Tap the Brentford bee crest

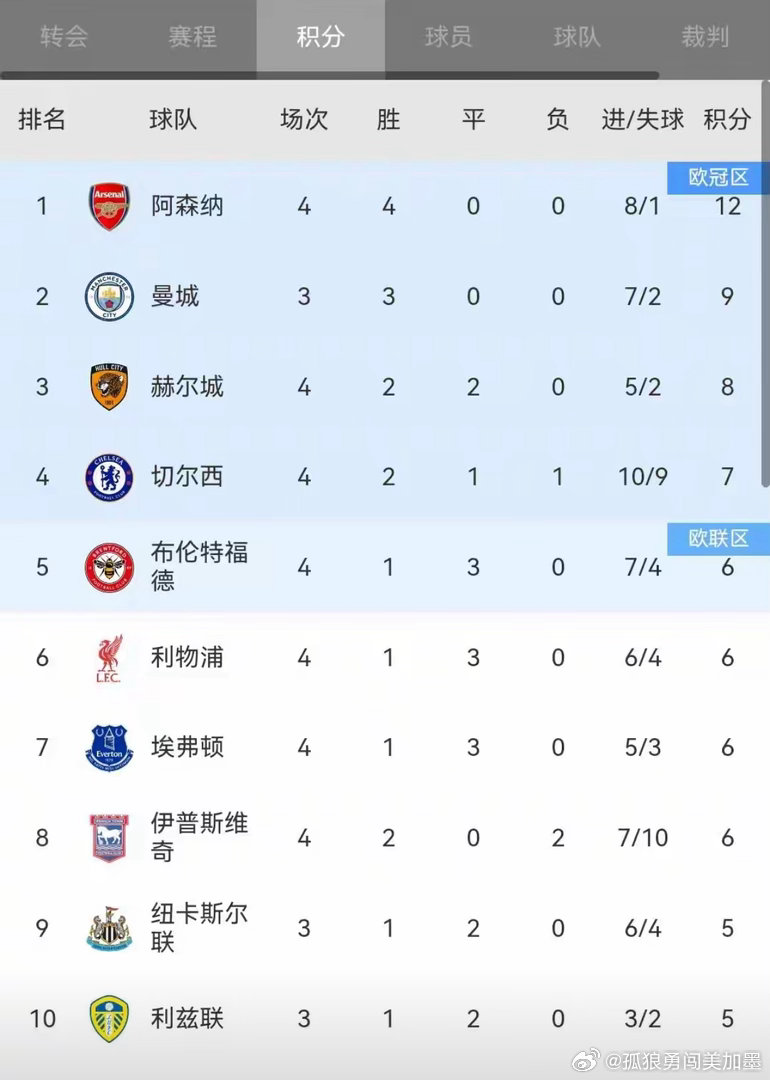point(109,567)
